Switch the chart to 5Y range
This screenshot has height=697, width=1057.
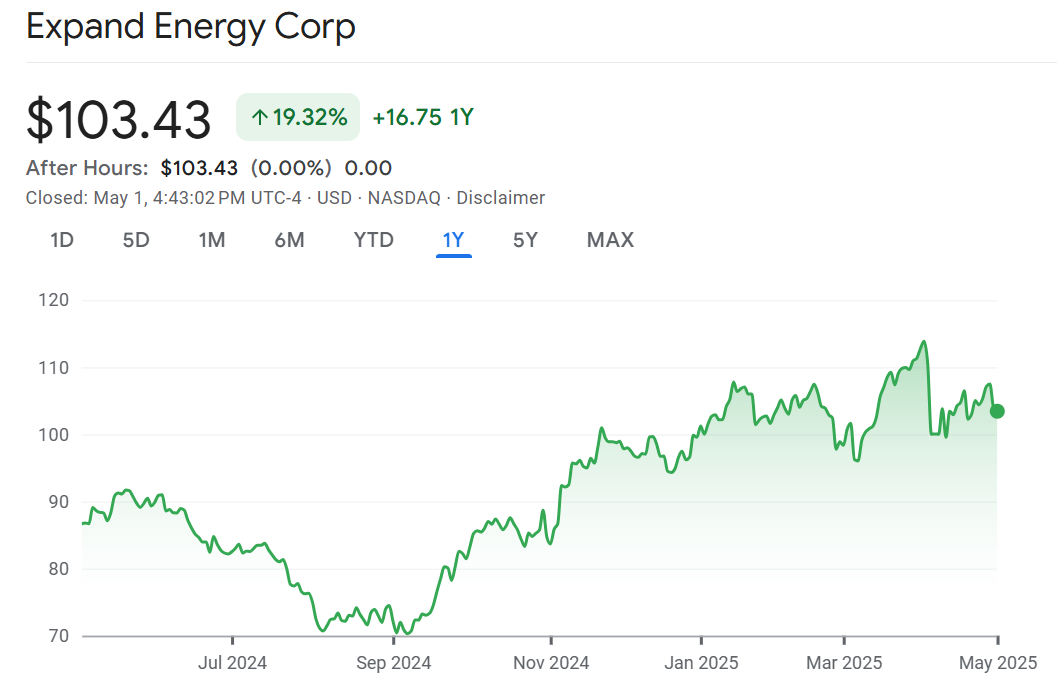(x=525, y=240)
